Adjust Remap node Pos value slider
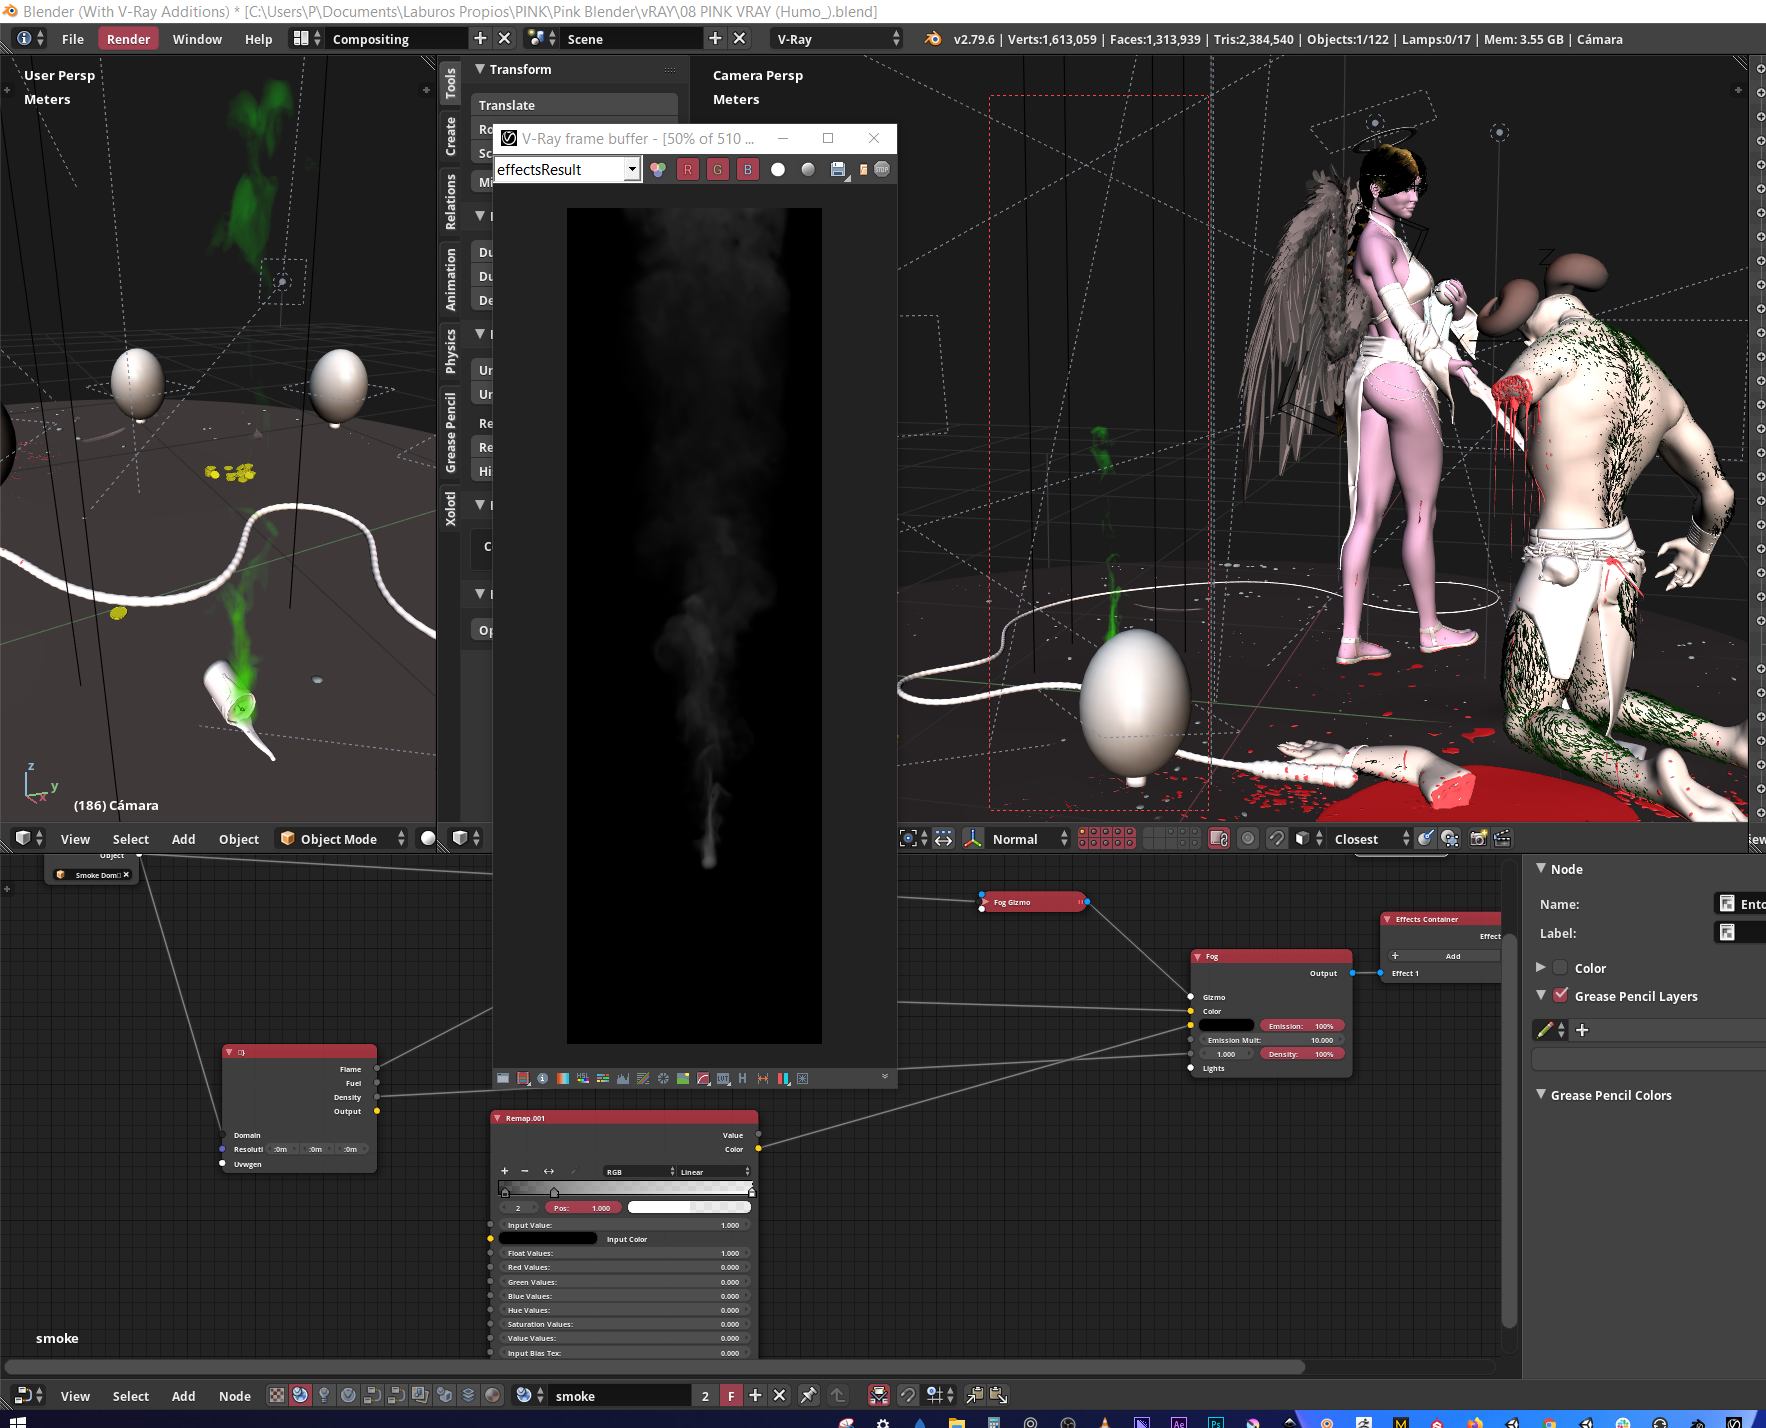 [582, 1208]
